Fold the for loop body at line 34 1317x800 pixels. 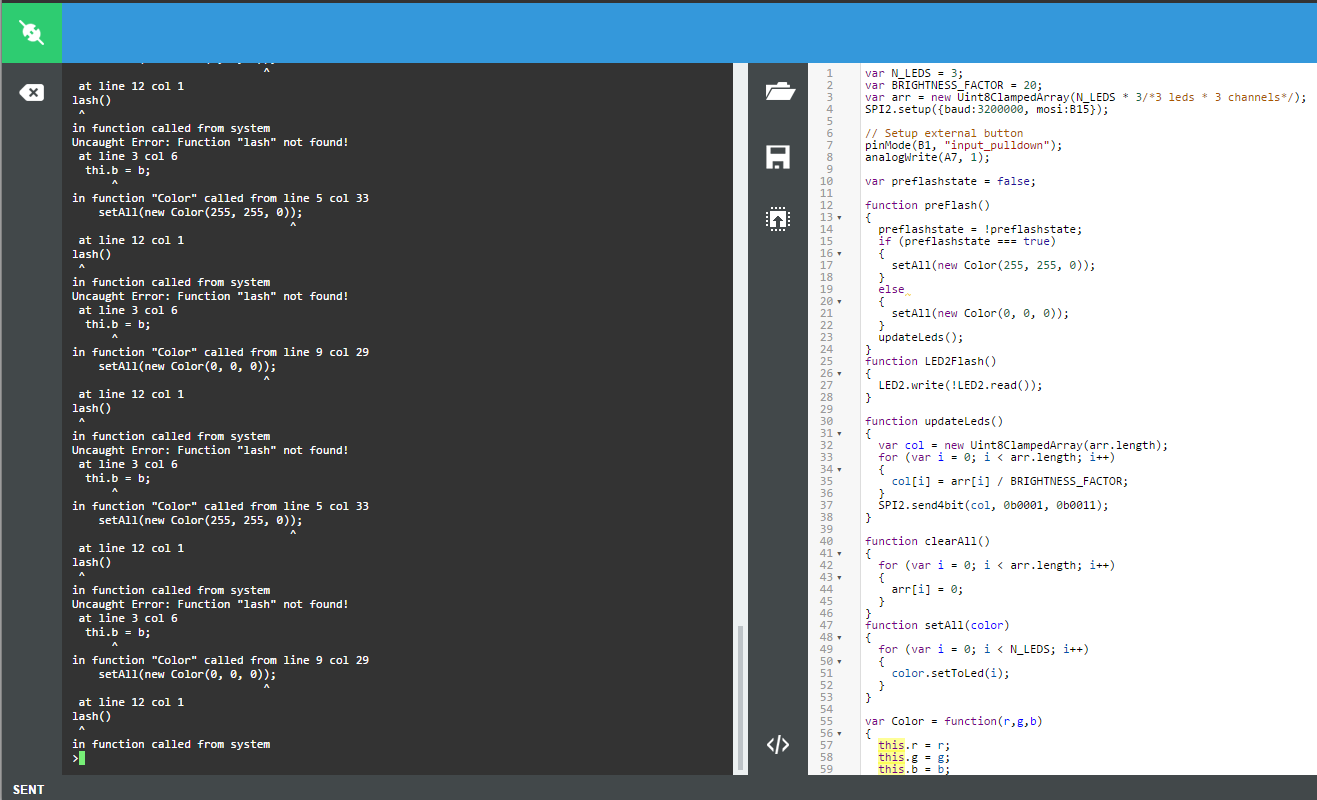tap(839, 469)
